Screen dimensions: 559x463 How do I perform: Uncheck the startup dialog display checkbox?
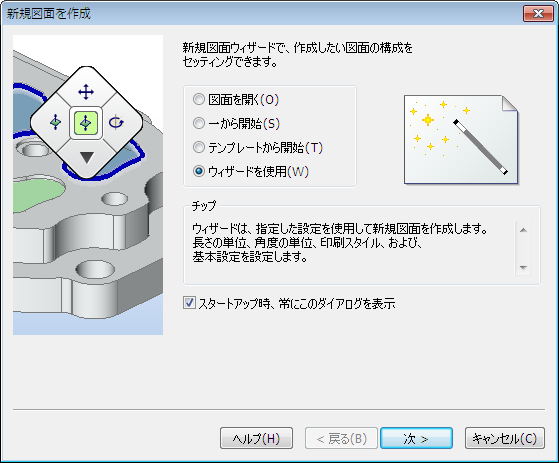click(x=189, y=303)
